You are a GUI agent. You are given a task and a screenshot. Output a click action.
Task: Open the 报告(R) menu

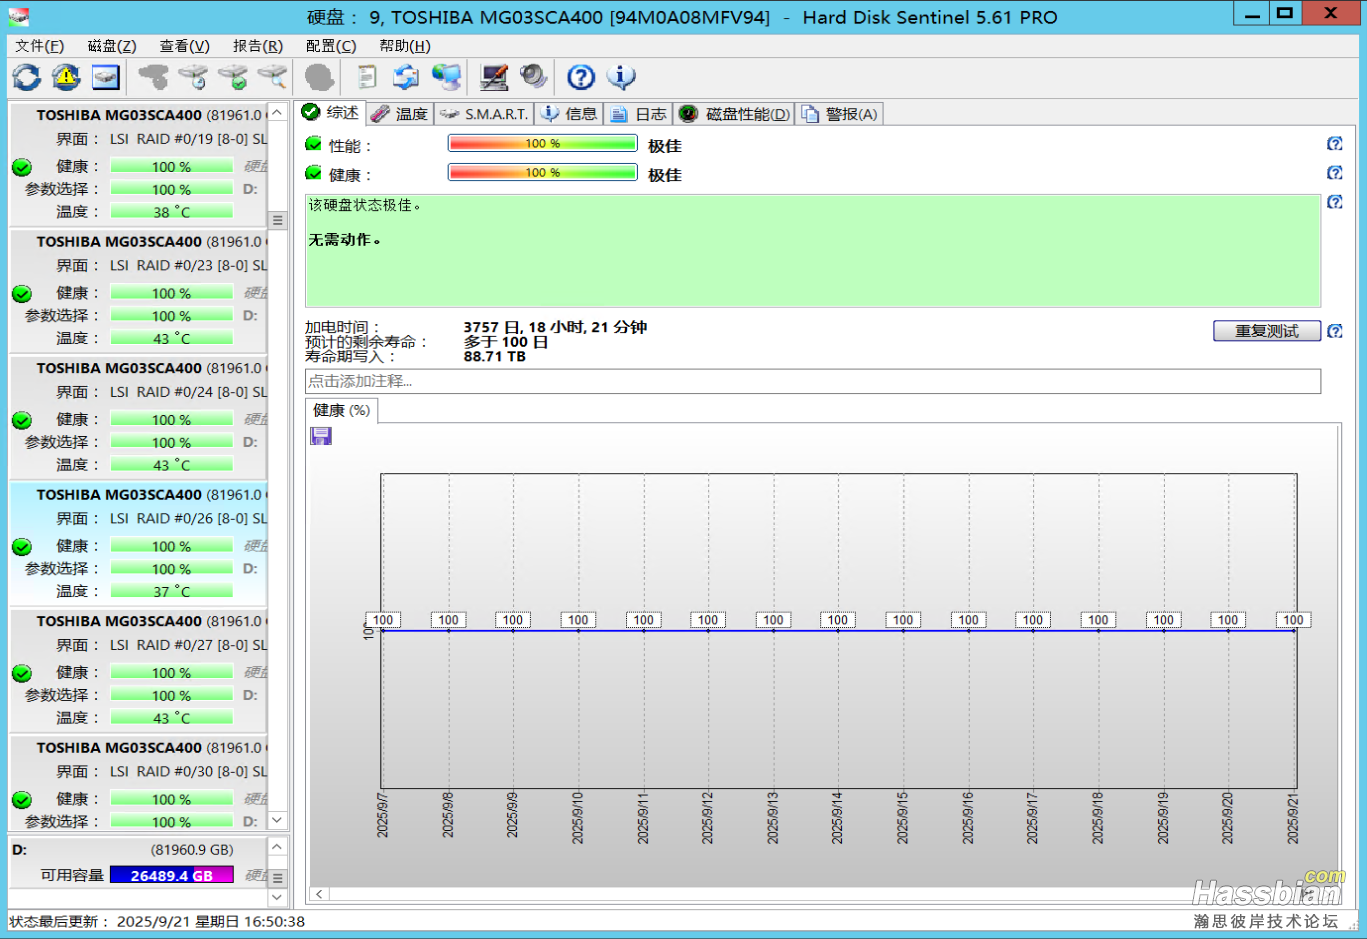click(x=258, y=46)
